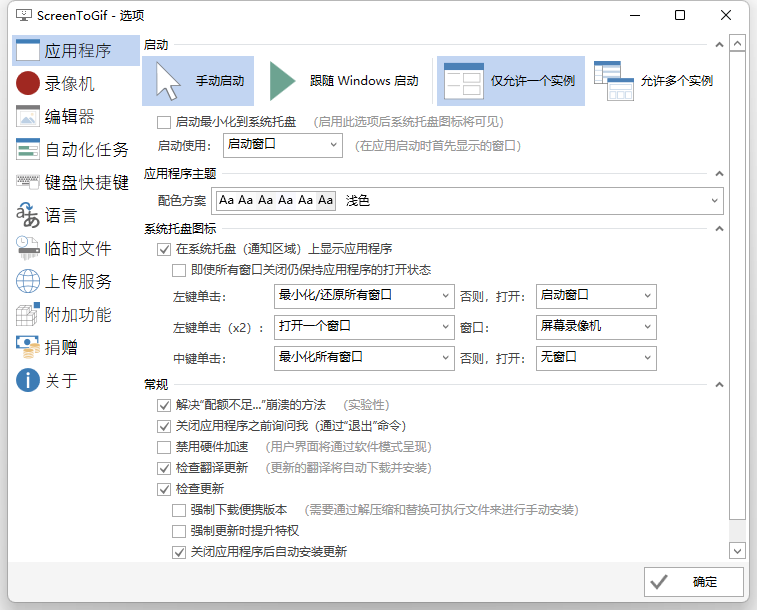This screenshot has height=610, width=757.
Task: Click the vertical scrollbar thumb
Action: tap(737, 286)
